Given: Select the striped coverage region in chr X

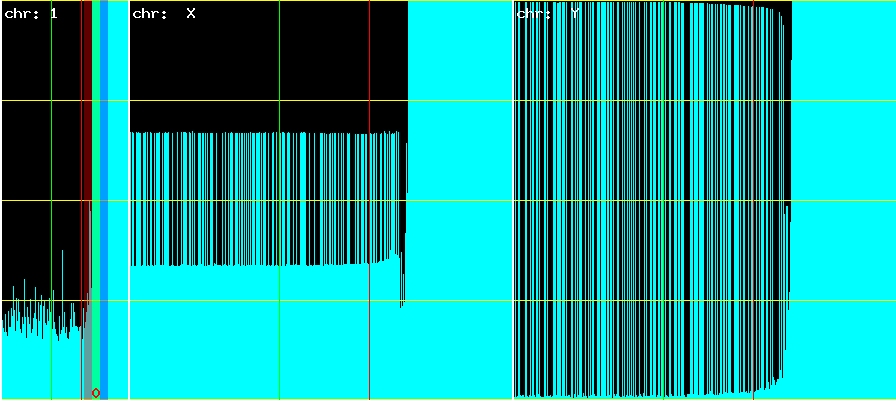Looking at the screenshot, I should click(268, 198).
